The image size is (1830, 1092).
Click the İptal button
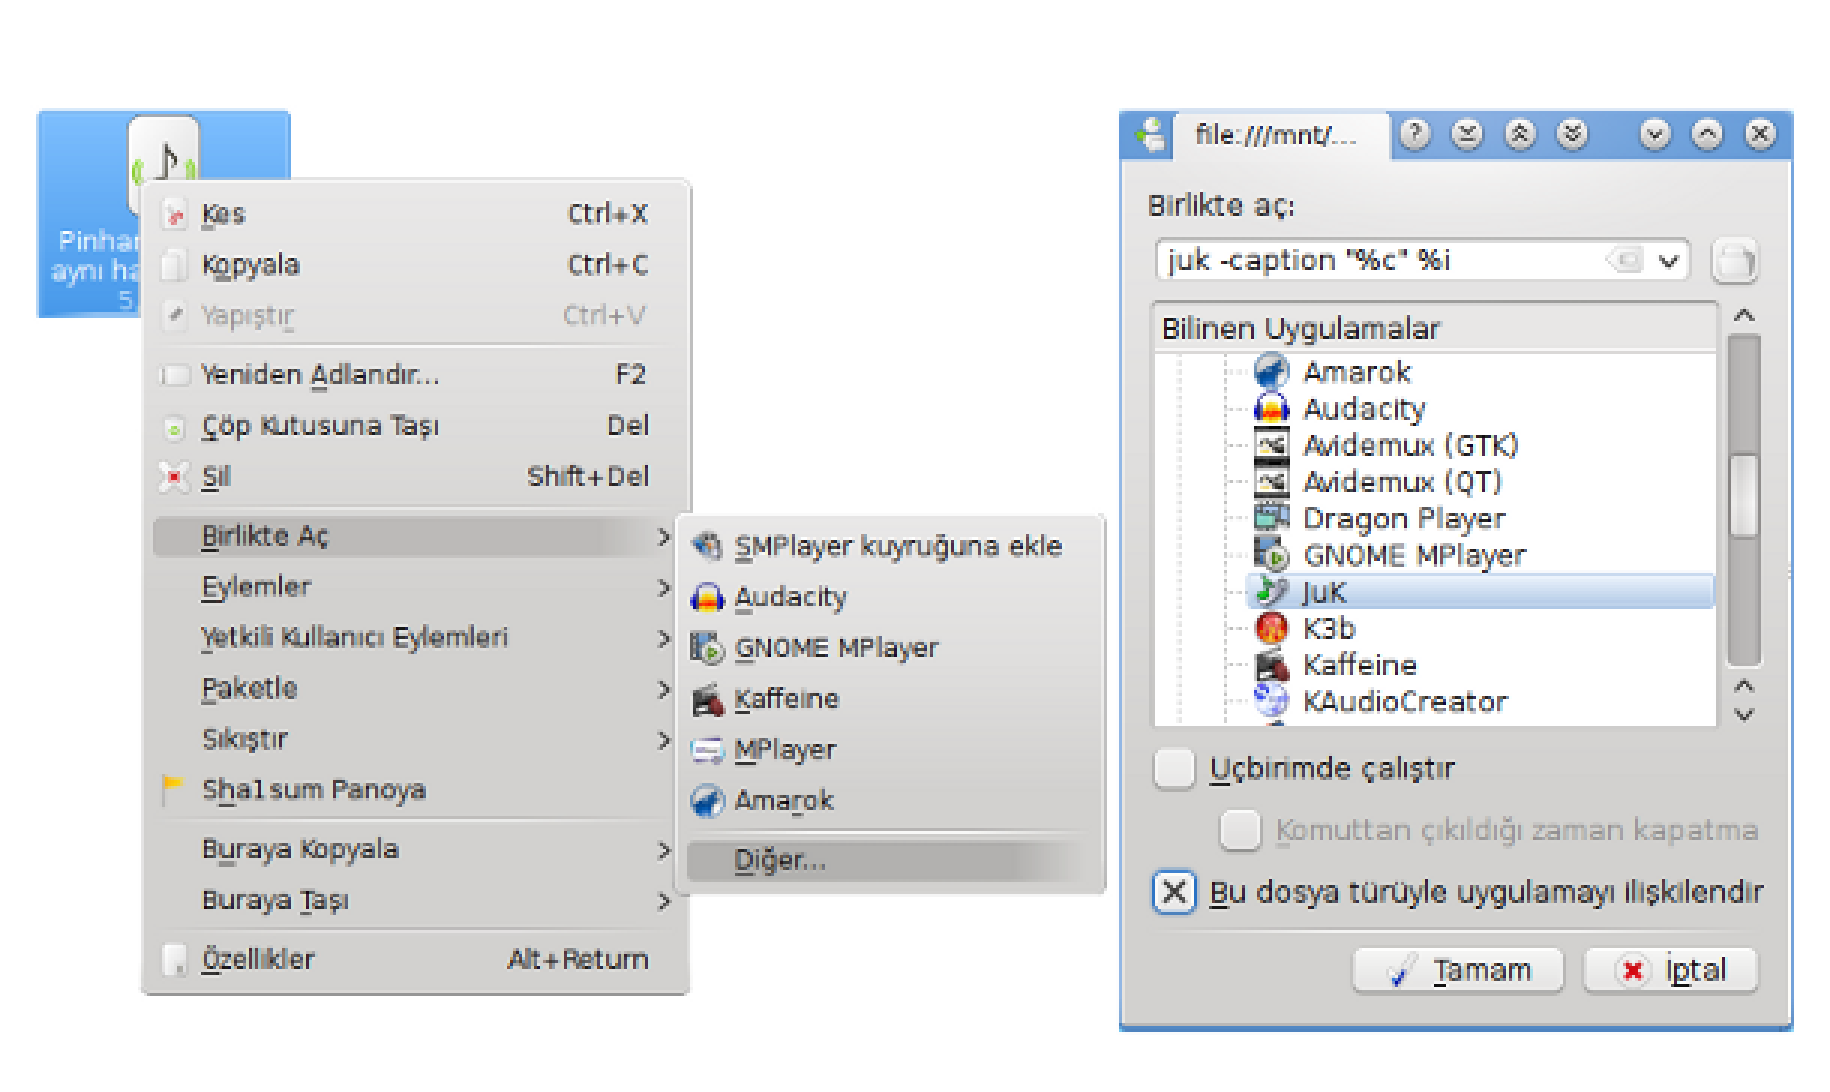pos(1670,970)
